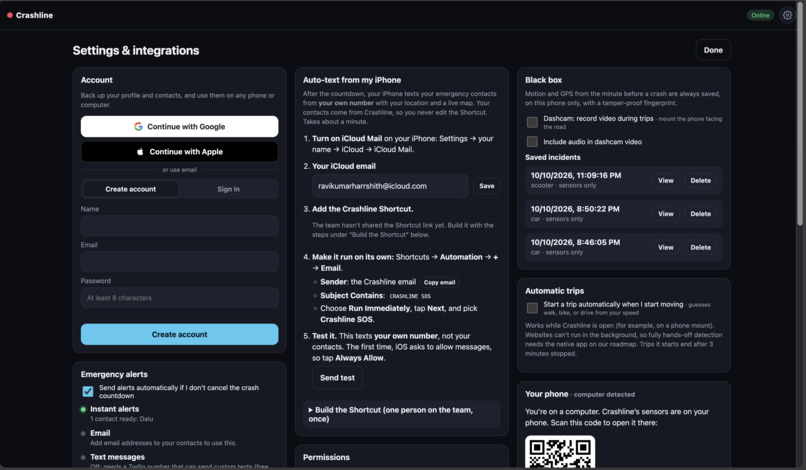The width and height of the screenshot is (806, 470).
Task: Click the Saved incidents label
Action: (553, 157)
